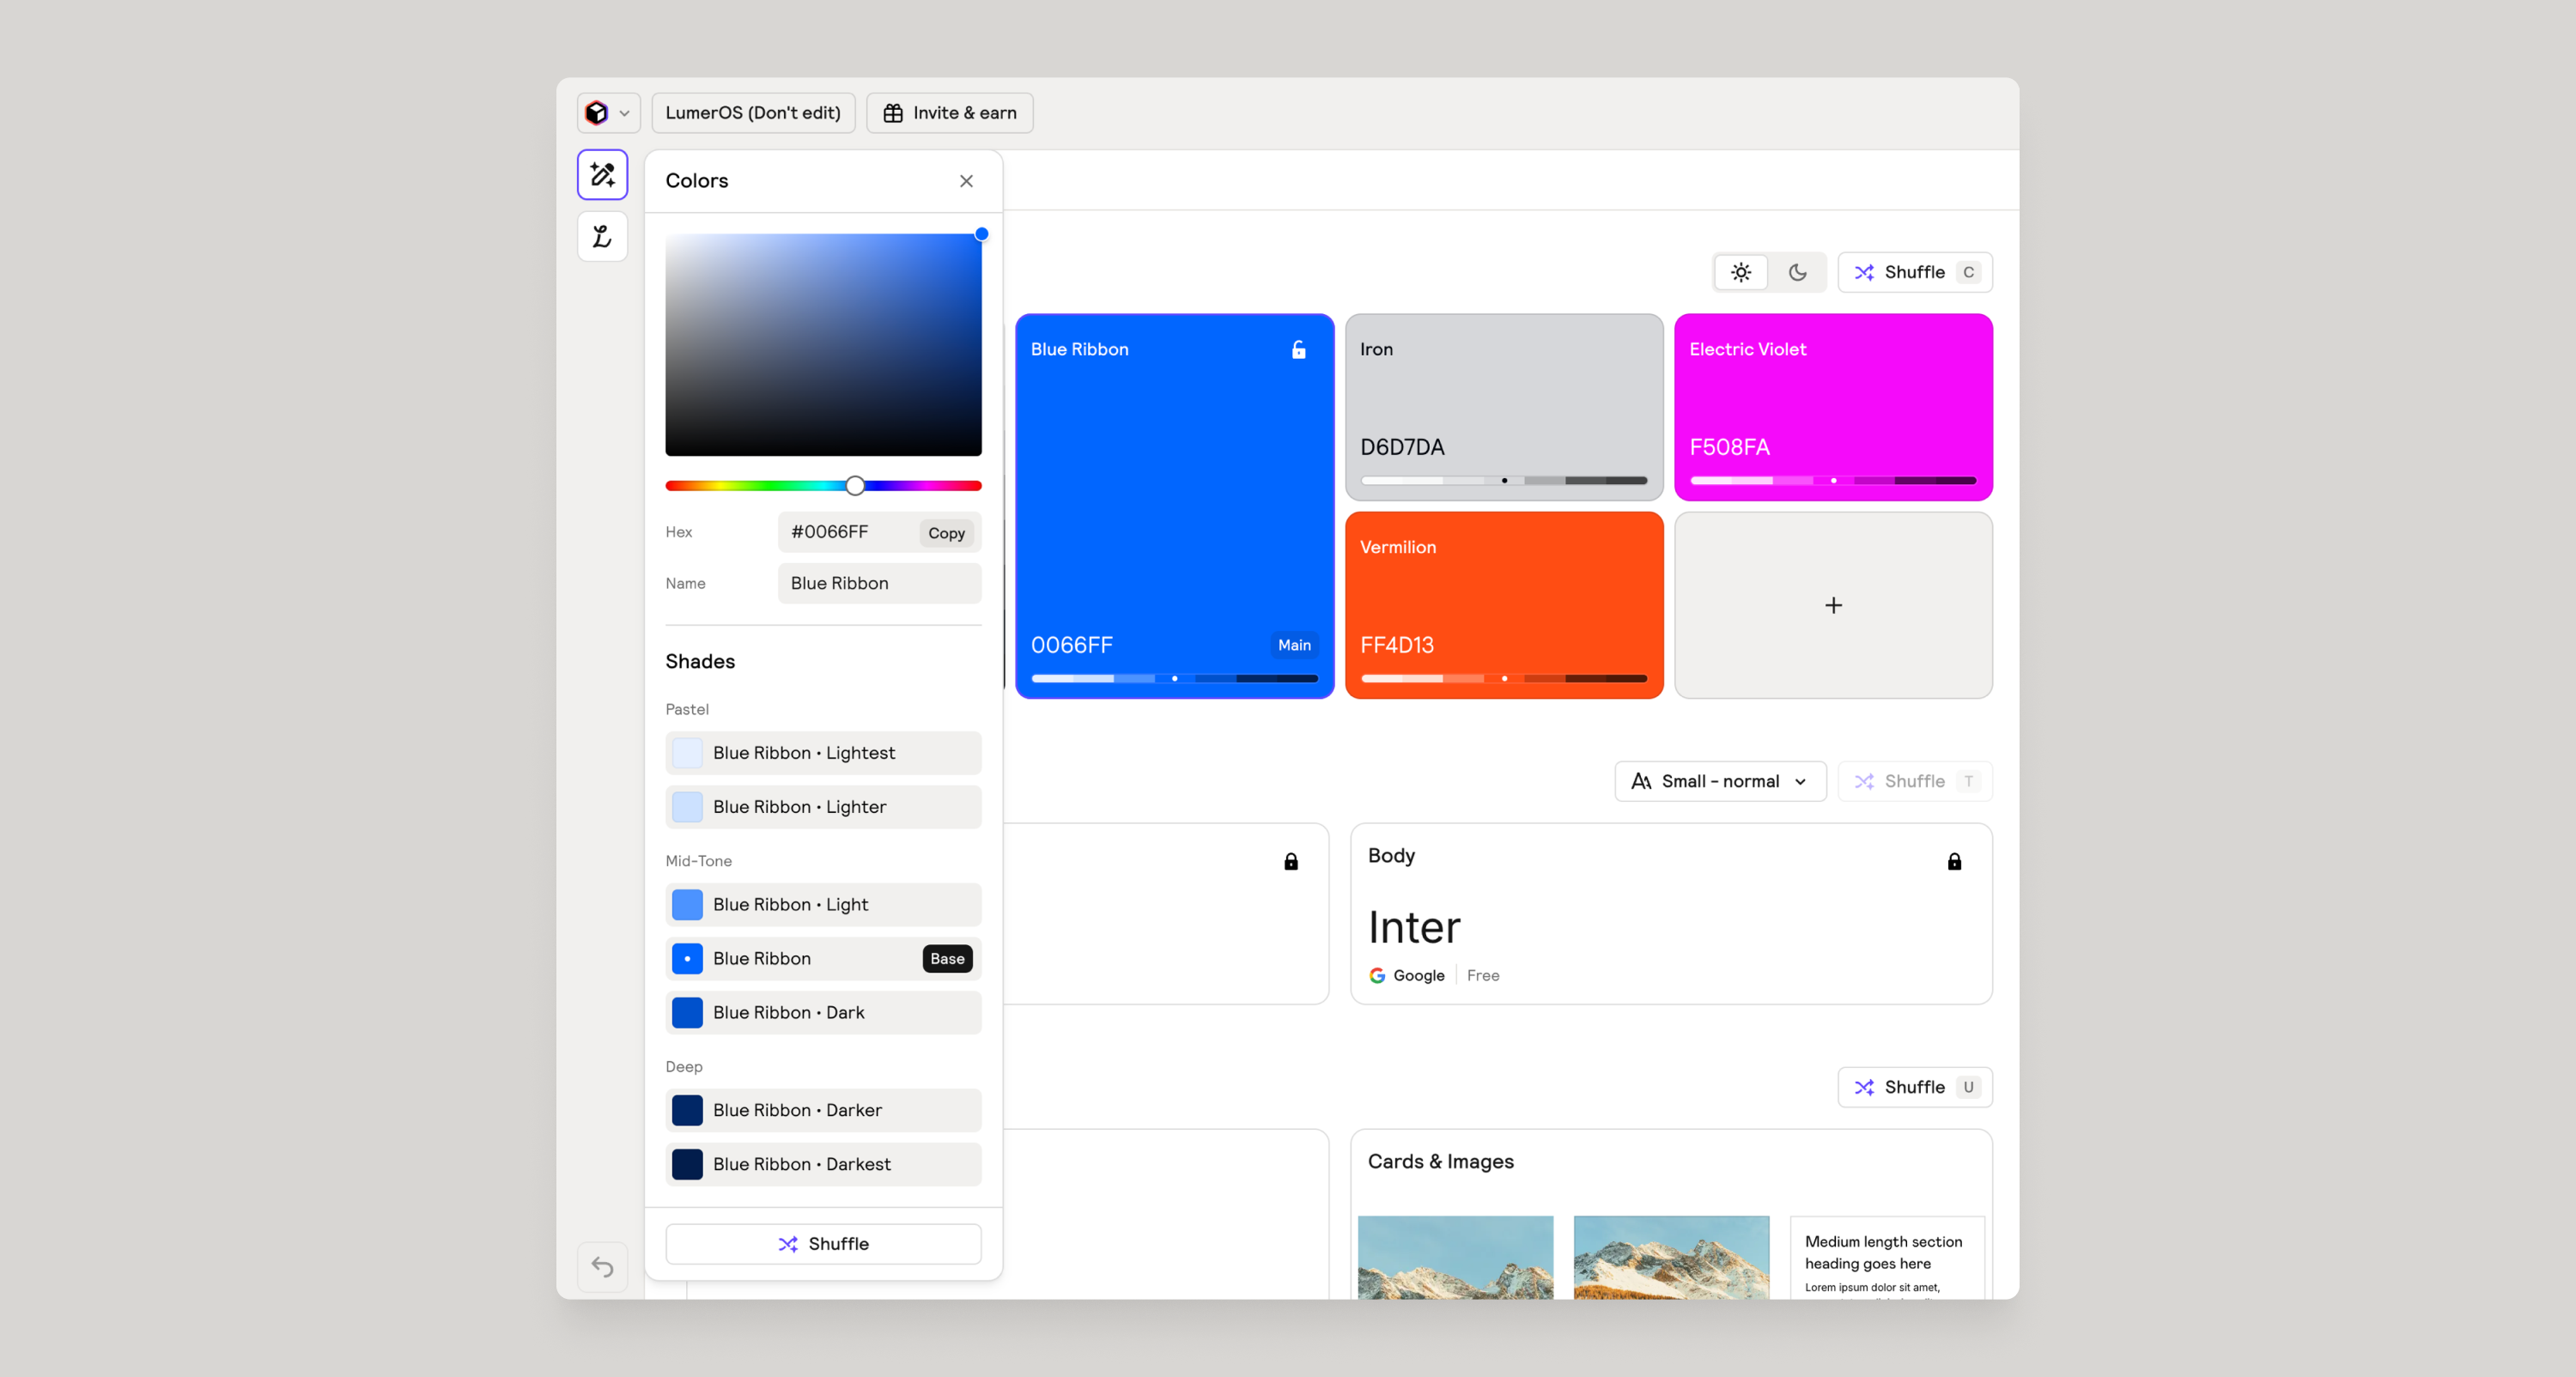Click the plus to add color
Screen dimensions: 2576x1377
pos(1832,605)
